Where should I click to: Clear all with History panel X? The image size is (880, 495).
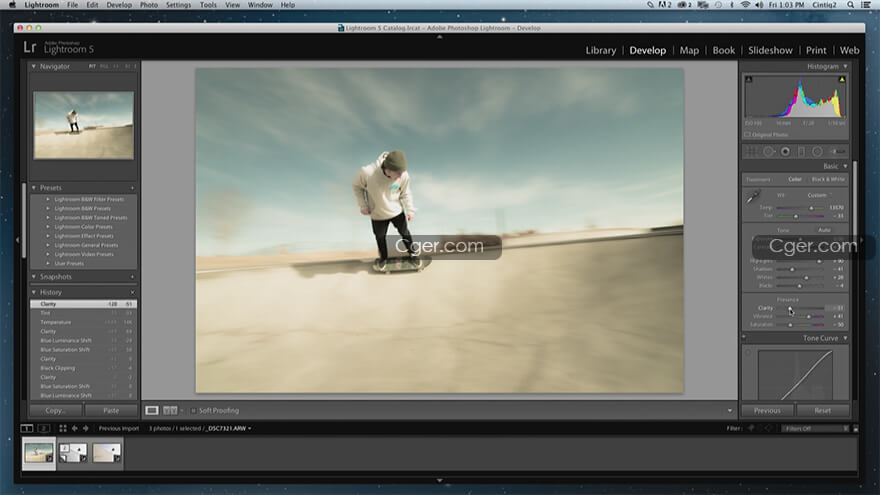pyautogui.click(x=132, y=292)
